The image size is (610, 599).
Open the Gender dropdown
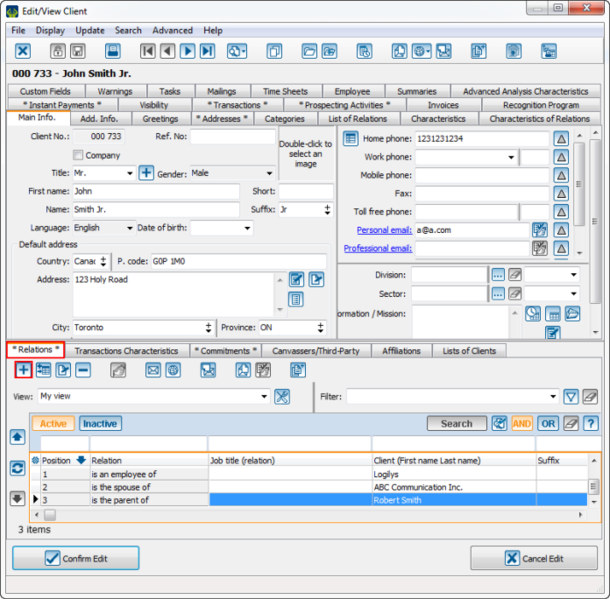coord(269,173)
